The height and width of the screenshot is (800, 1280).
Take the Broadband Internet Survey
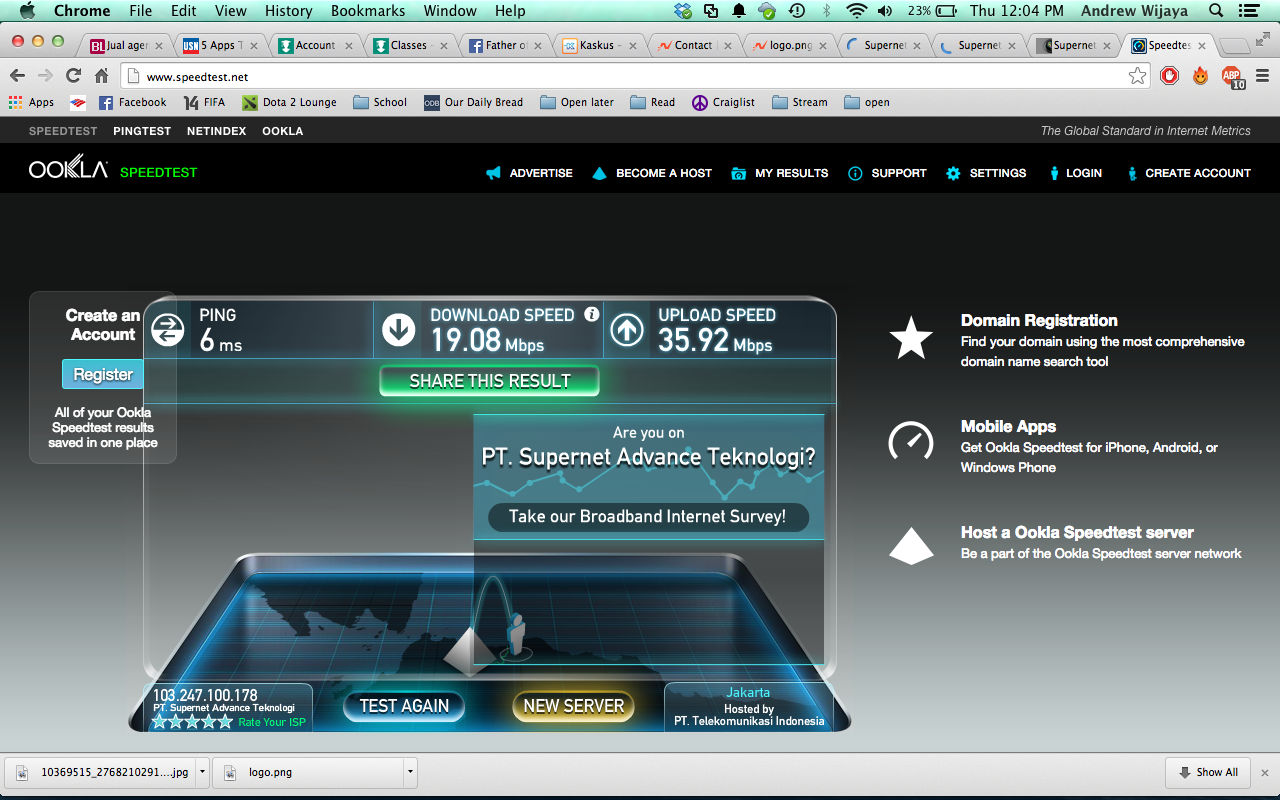pyautogui.click(x=648, y=517)
